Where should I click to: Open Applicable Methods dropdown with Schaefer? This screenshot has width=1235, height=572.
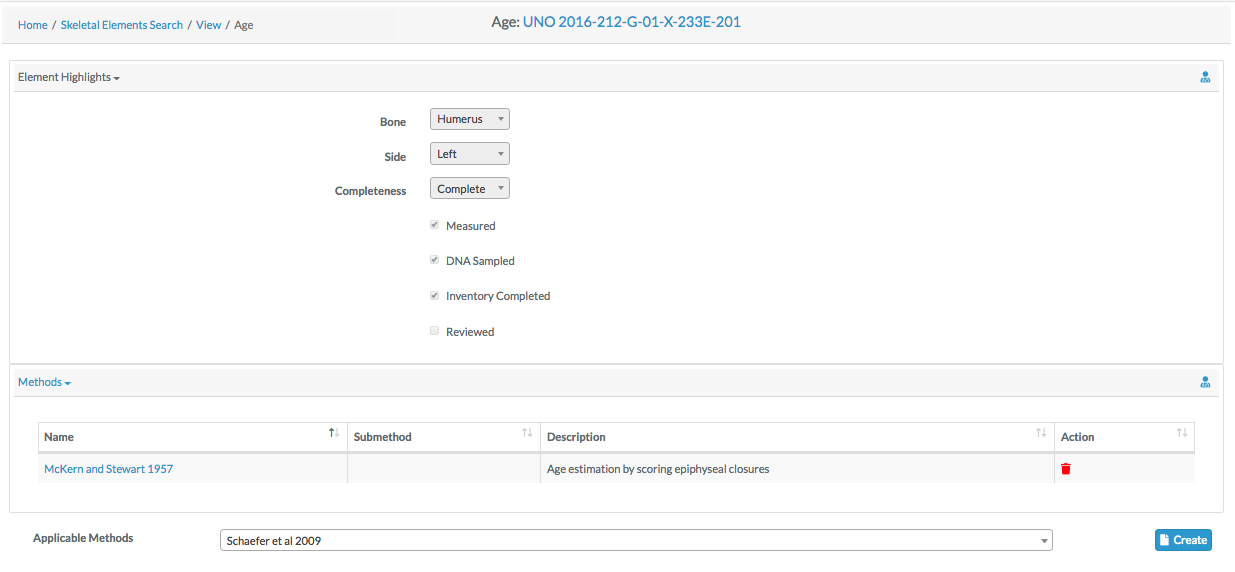click(636, 541)
